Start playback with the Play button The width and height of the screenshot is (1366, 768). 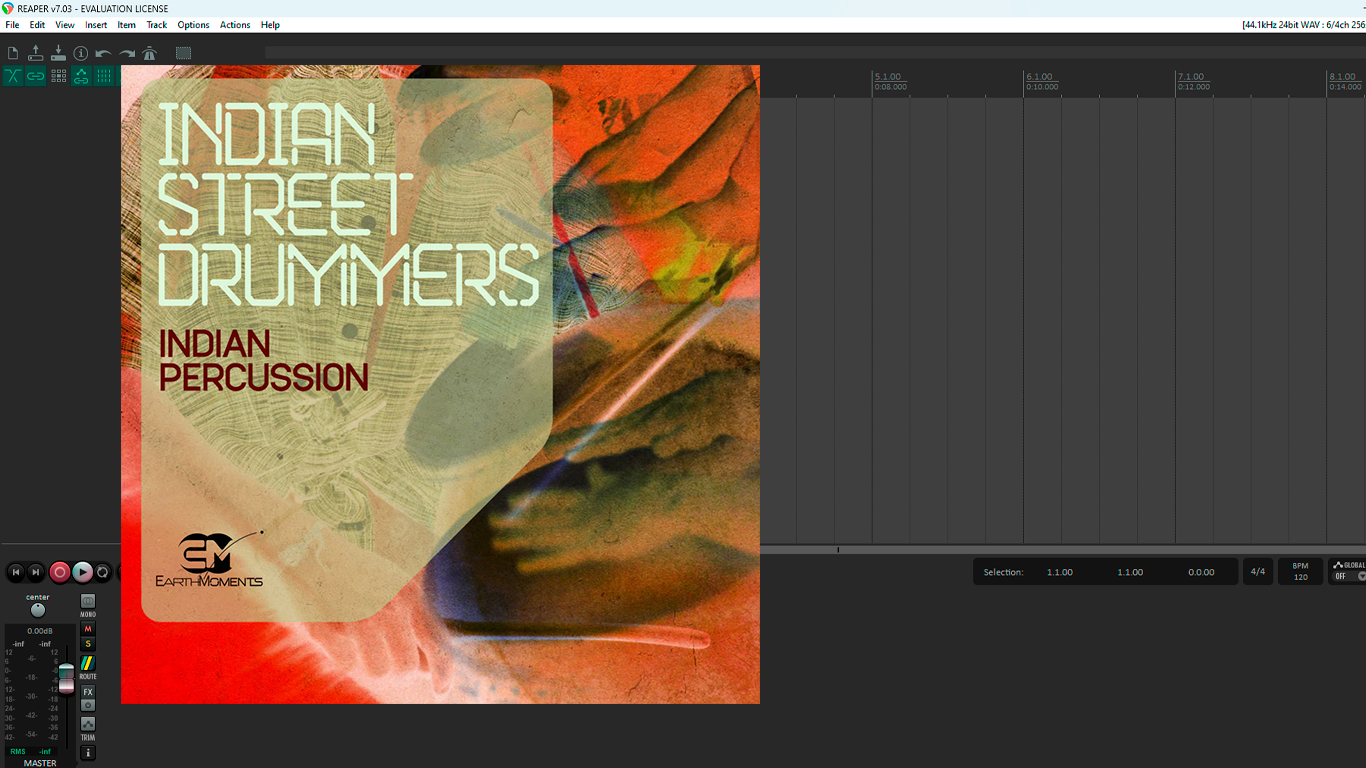82,572
